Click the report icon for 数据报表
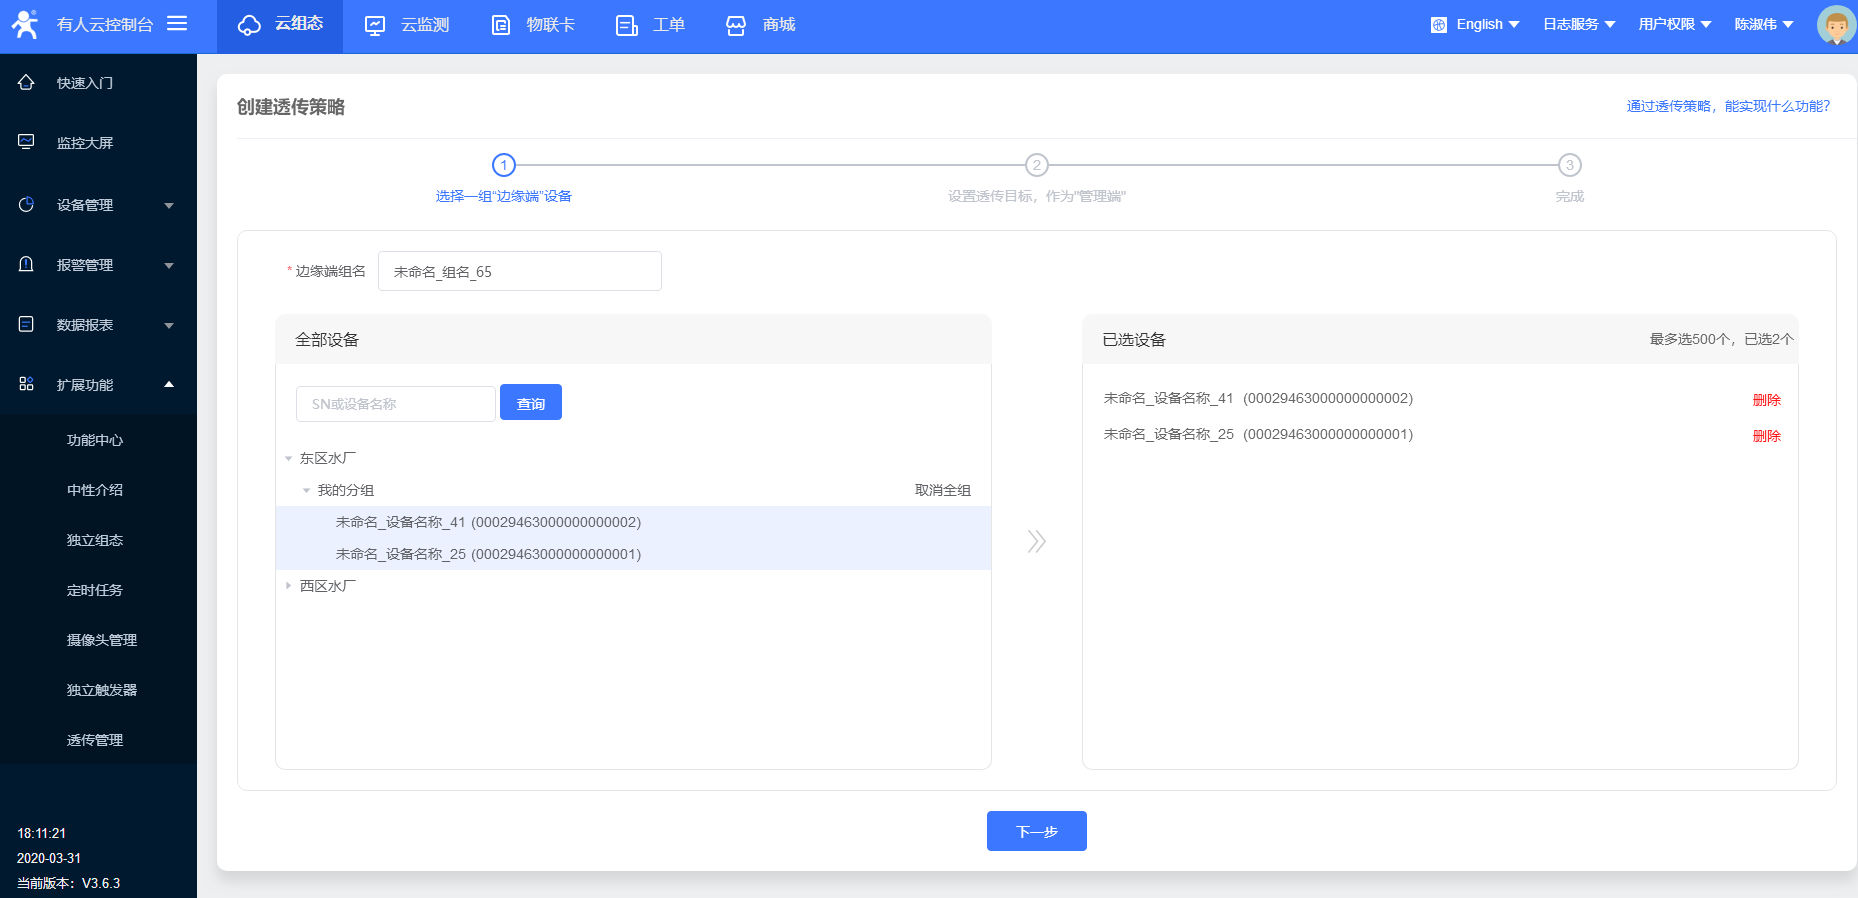The width and height of the screenshot is (1858, 898). [x=26, y=324]
